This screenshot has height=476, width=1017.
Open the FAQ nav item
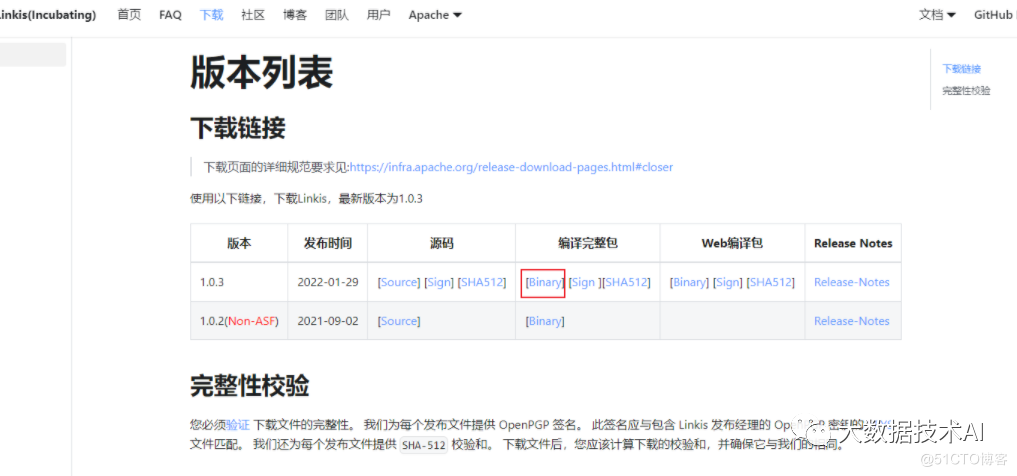171,15
